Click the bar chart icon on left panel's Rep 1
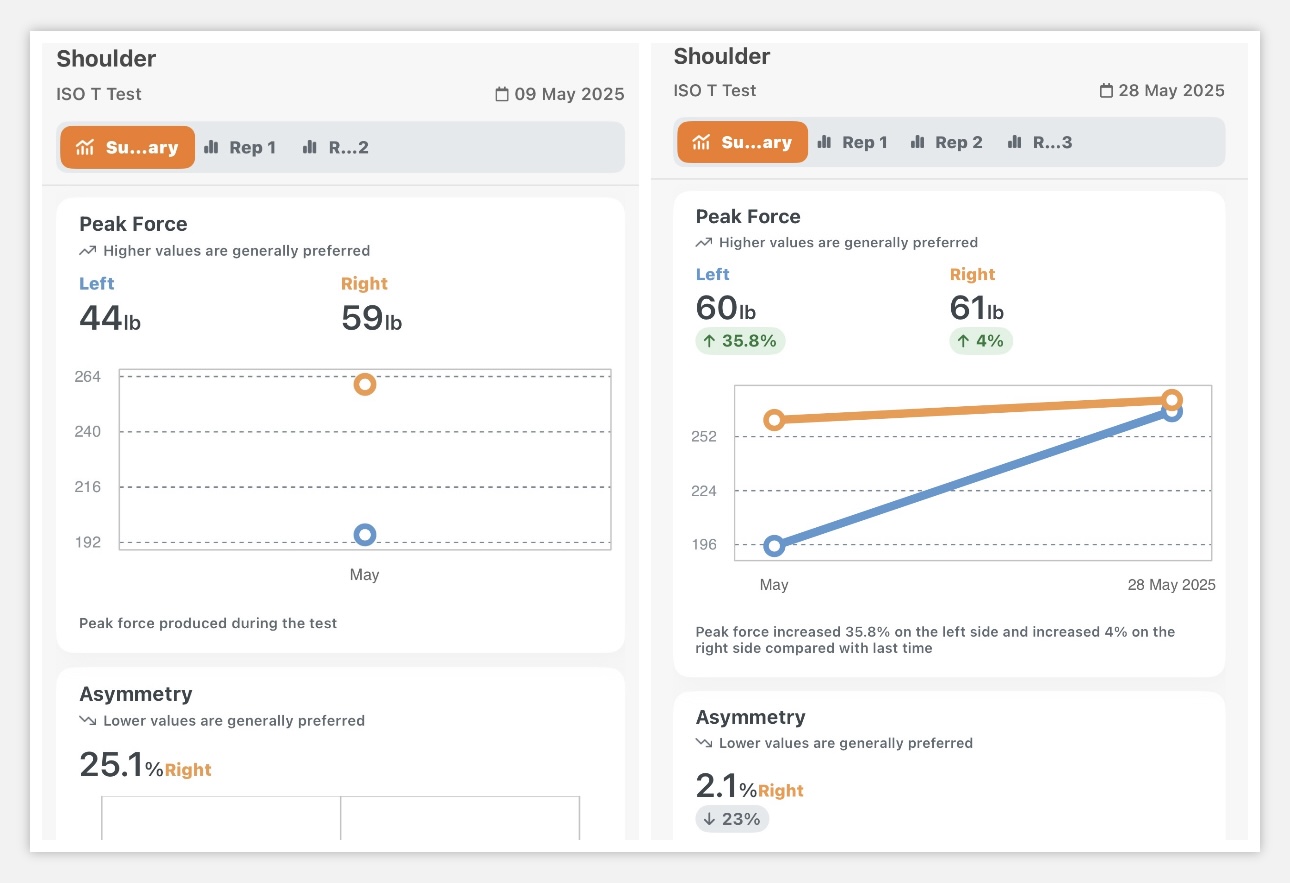Screen dimensions: 1290x883 [x=212, y=147]
